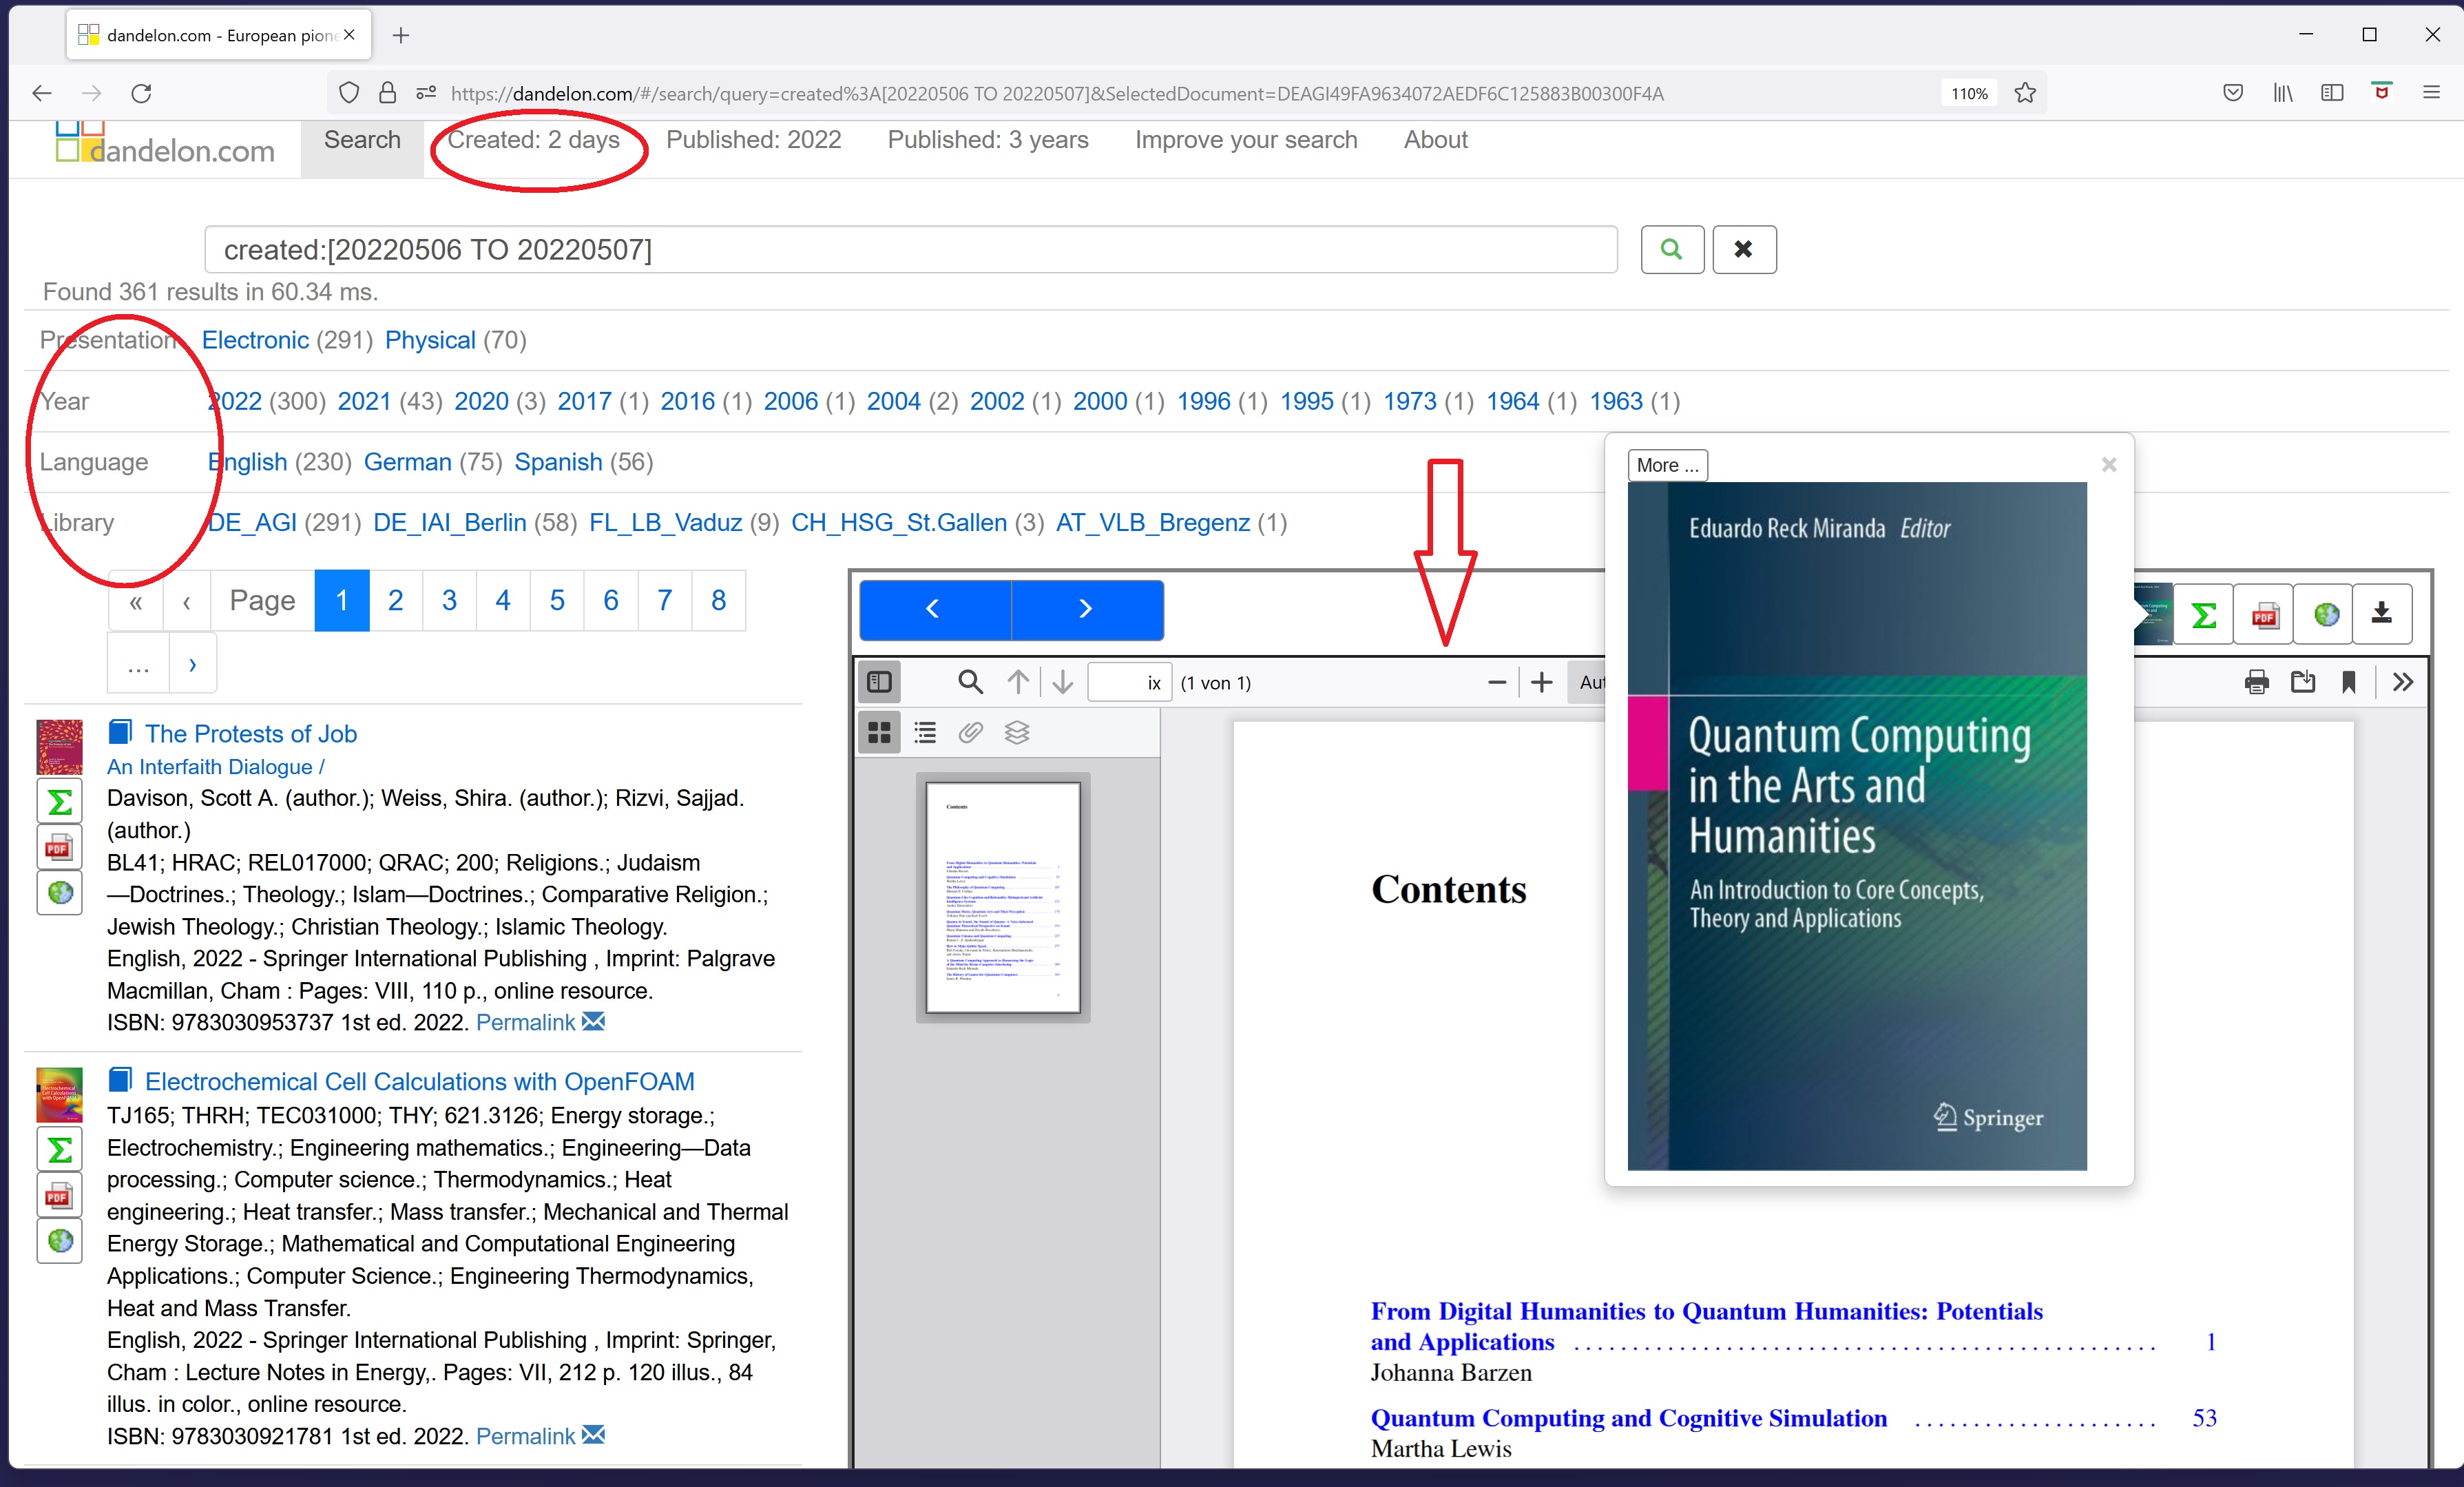
Task: Go to next document with blue right arrow
Action: 1087,609
